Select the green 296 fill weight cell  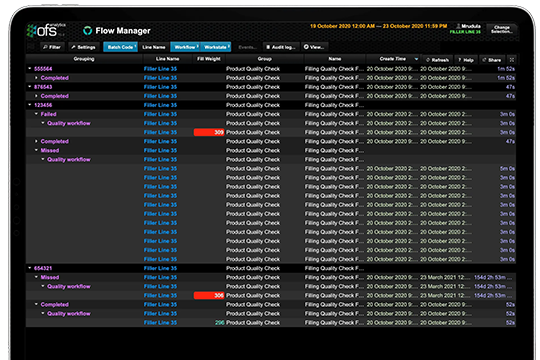219,322
